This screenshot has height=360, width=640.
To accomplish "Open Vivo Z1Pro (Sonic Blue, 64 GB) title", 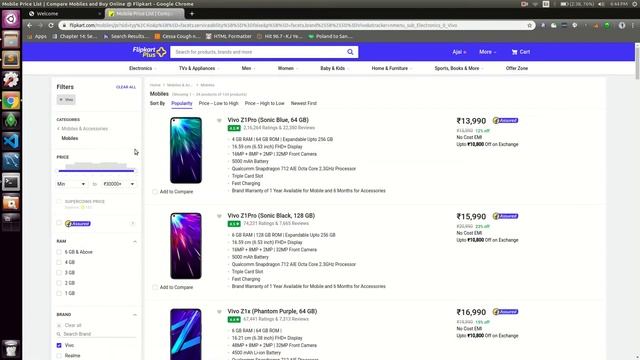I will [x=268, y=120].
